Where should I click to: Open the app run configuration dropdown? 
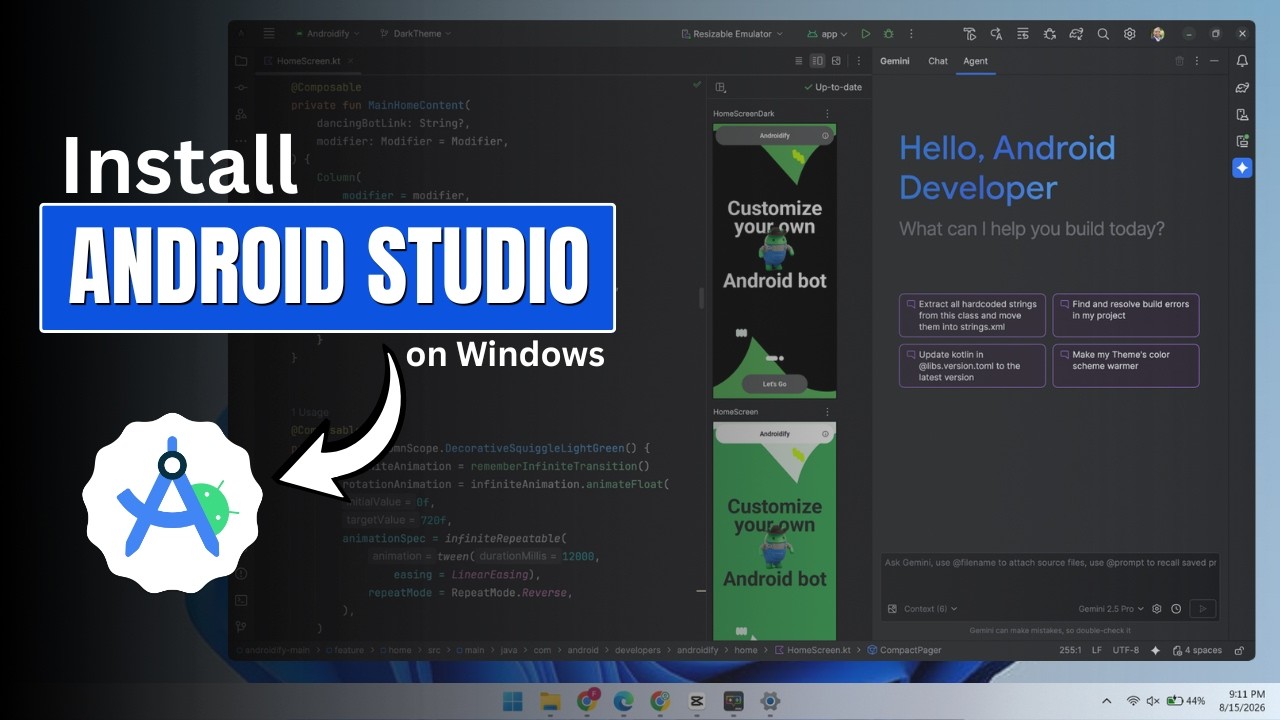click(x=826, y=34)
